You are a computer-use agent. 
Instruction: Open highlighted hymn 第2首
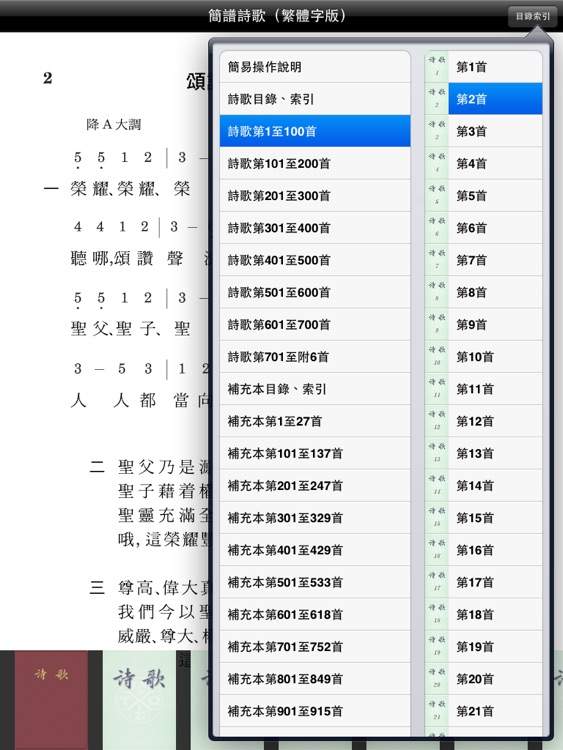click(484, 99)
